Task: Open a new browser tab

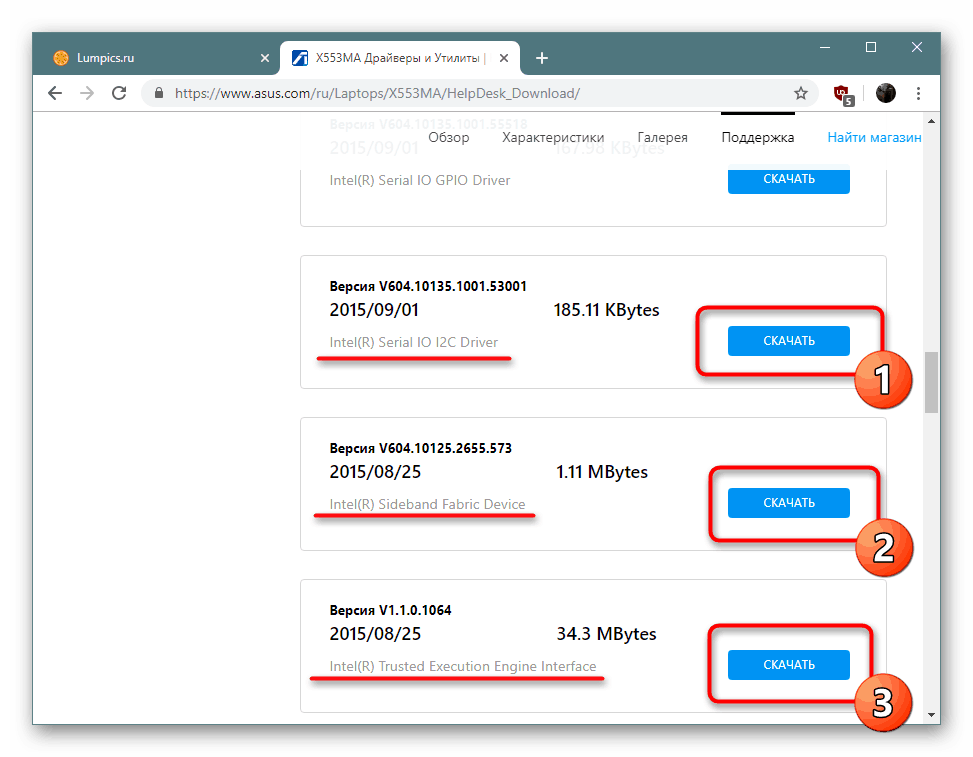Action: [x=542, y=58]
